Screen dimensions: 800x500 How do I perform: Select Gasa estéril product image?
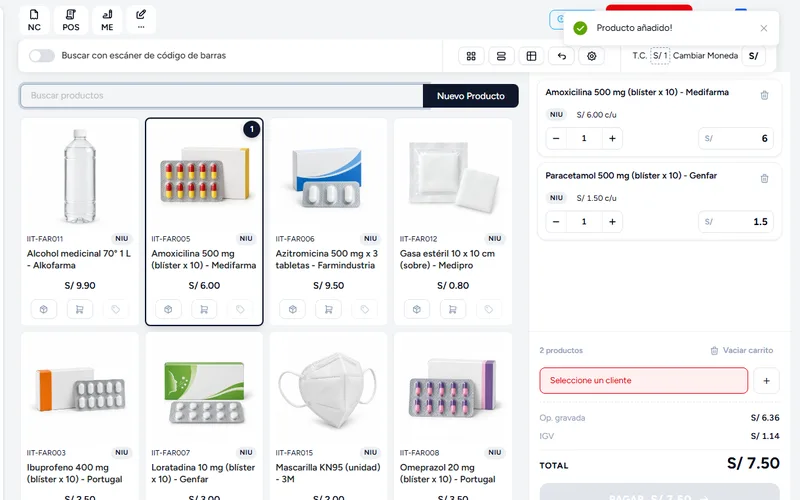point(453,177)
